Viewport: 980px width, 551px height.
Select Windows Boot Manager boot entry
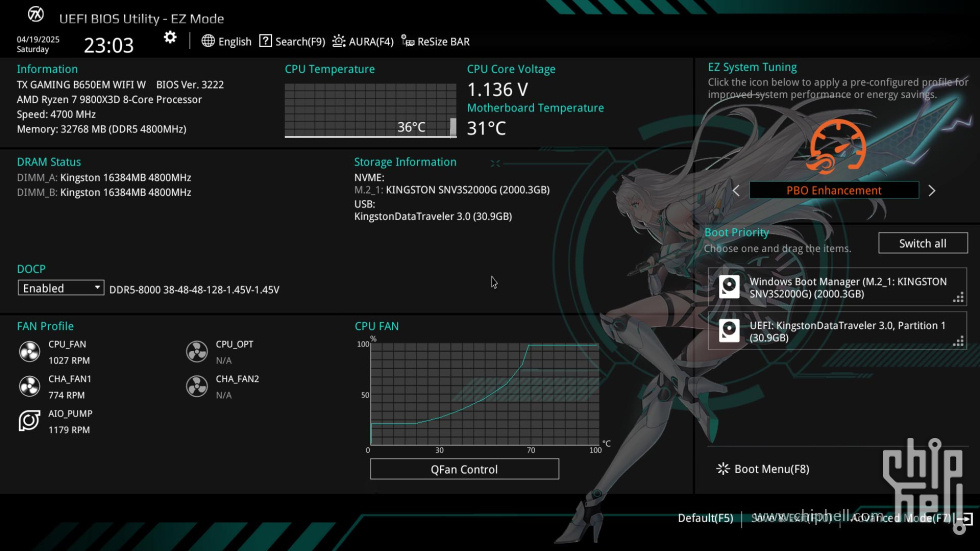coord(838,287)
